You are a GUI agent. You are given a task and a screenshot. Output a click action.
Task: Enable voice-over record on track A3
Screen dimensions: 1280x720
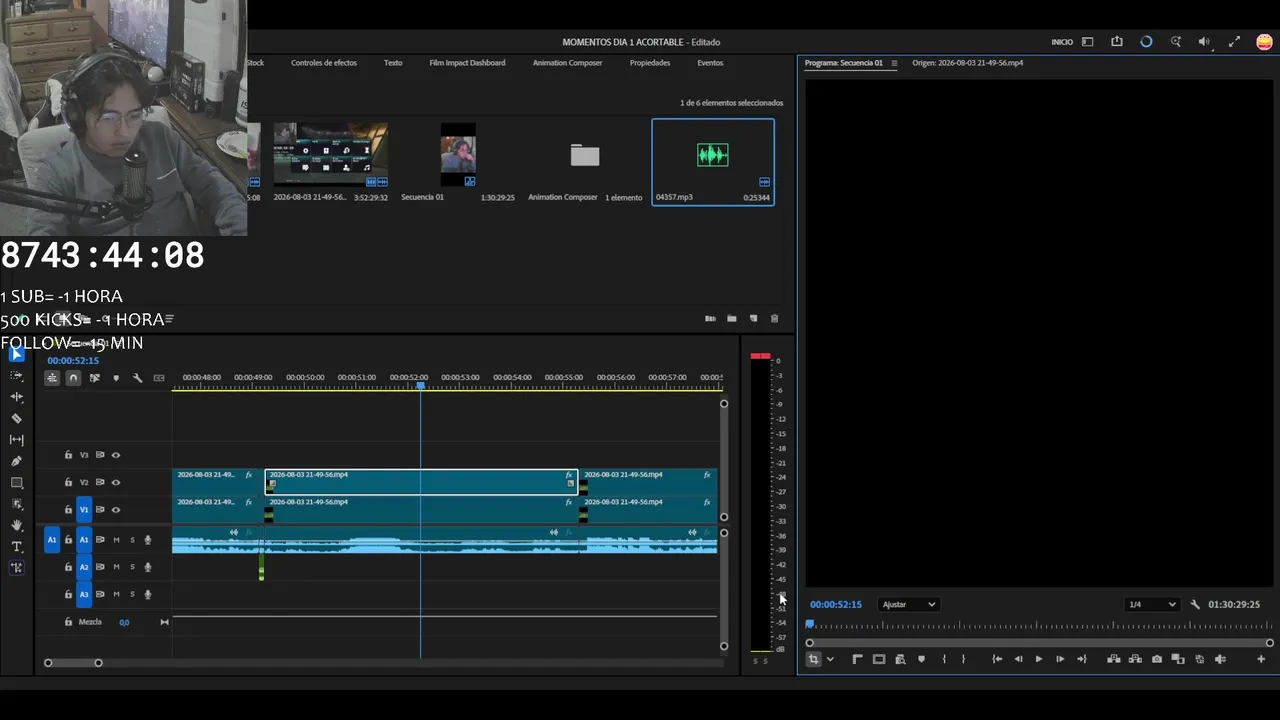pos(148,594)
